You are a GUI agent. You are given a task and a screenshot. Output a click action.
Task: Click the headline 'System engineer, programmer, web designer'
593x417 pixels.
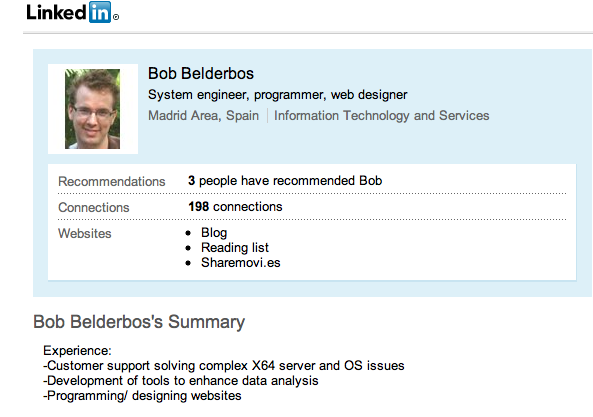pos(278,95)
